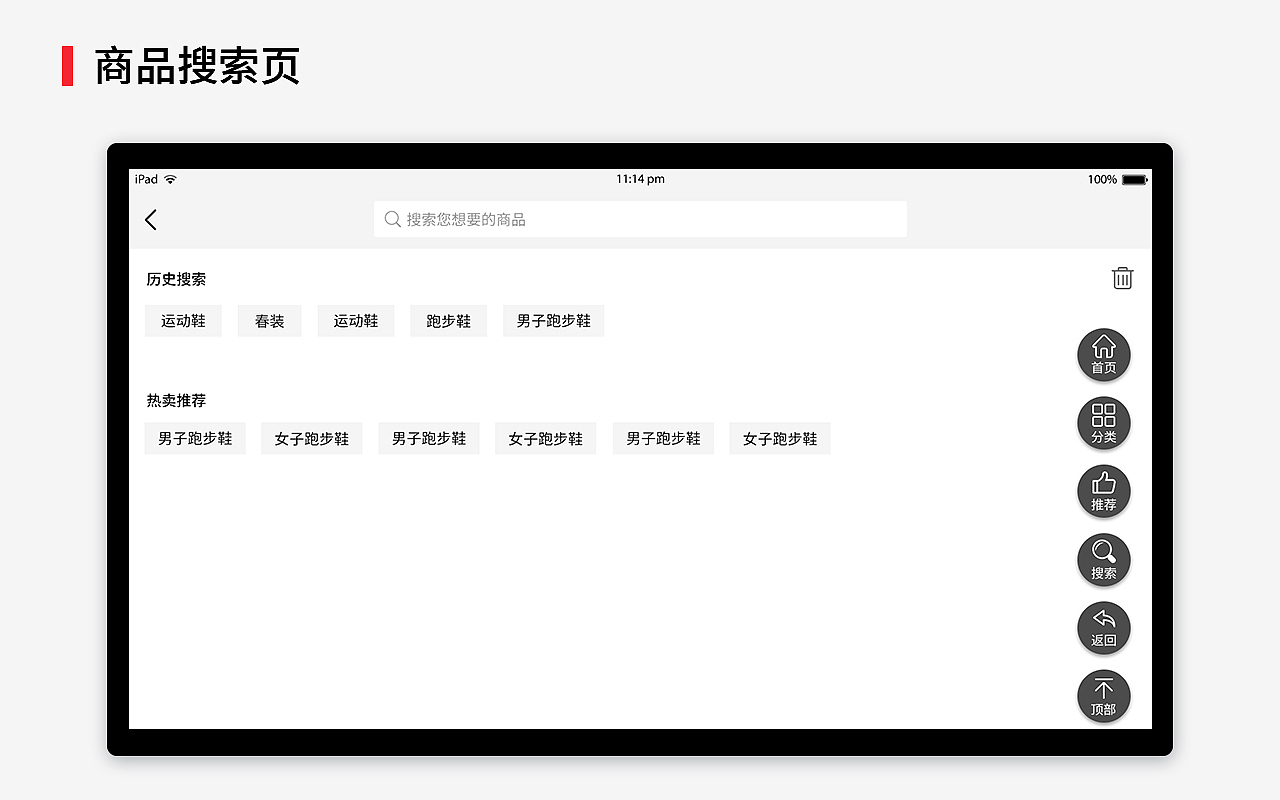
Task: Click the last 女子跑步鞋 recommendation tag
Action: [779, 438]
